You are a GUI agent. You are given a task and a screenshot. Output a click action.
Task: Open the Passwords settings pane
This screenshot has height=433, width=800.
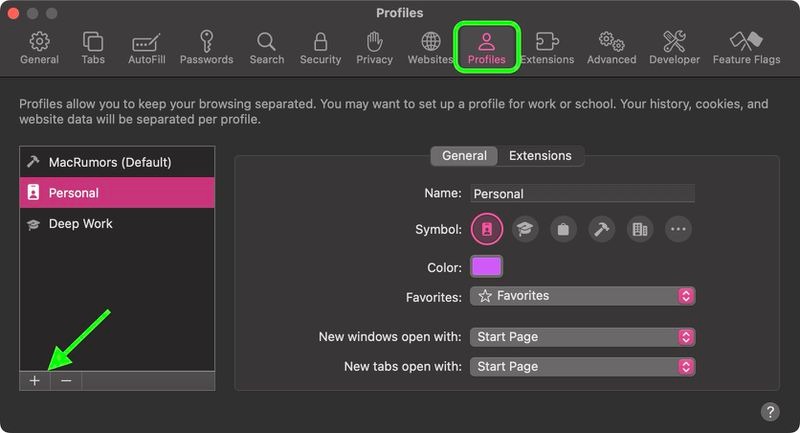(206, 48)
